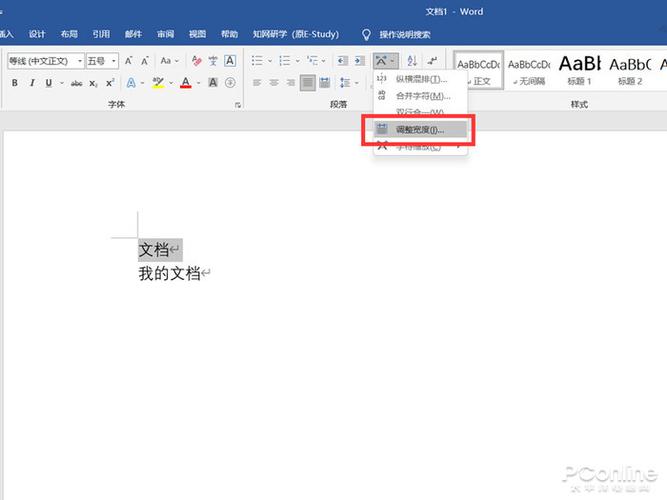Expand the Bullets dropdown arrow

[x=270, y=61]
